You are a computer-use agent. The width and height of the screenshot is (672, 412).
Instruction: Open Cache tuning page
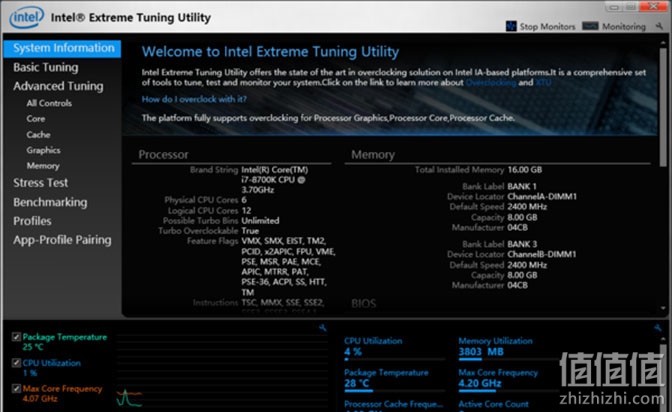38,135
